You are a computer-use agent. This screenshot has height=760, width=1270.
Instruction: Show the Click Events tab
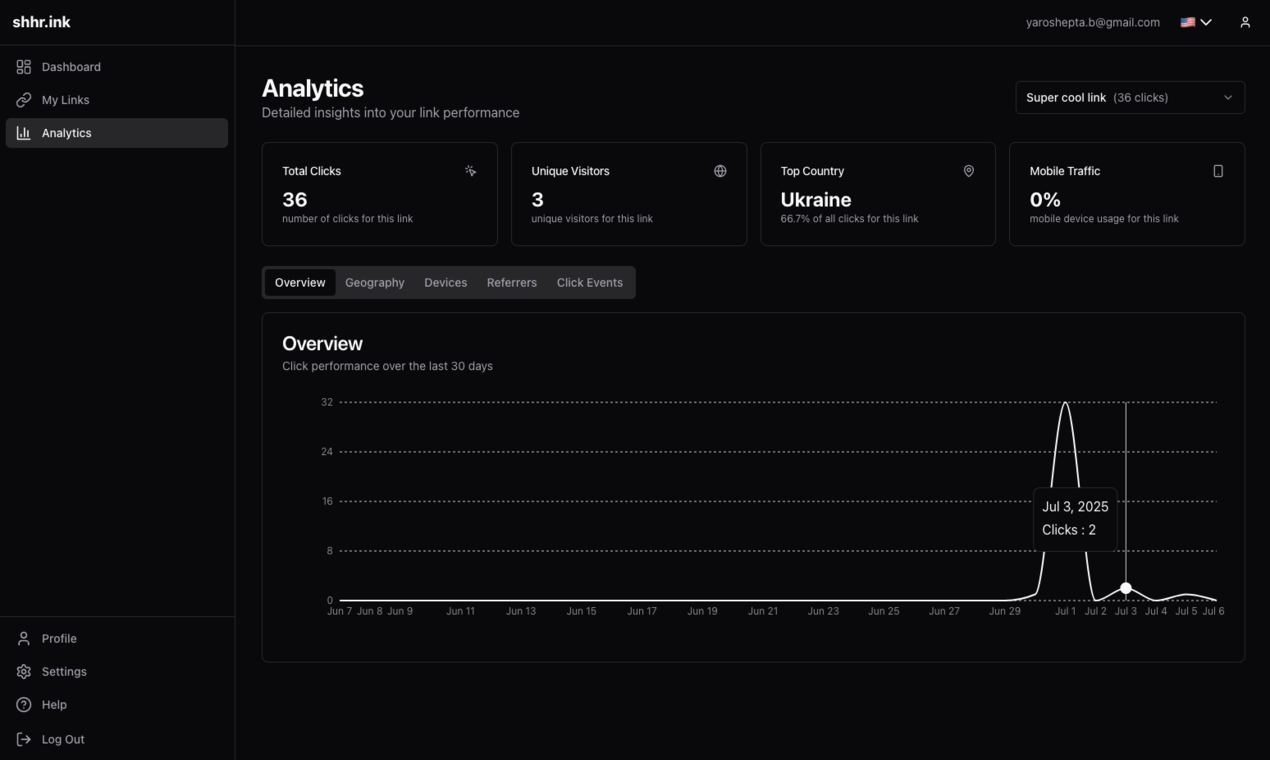[589, 283]
